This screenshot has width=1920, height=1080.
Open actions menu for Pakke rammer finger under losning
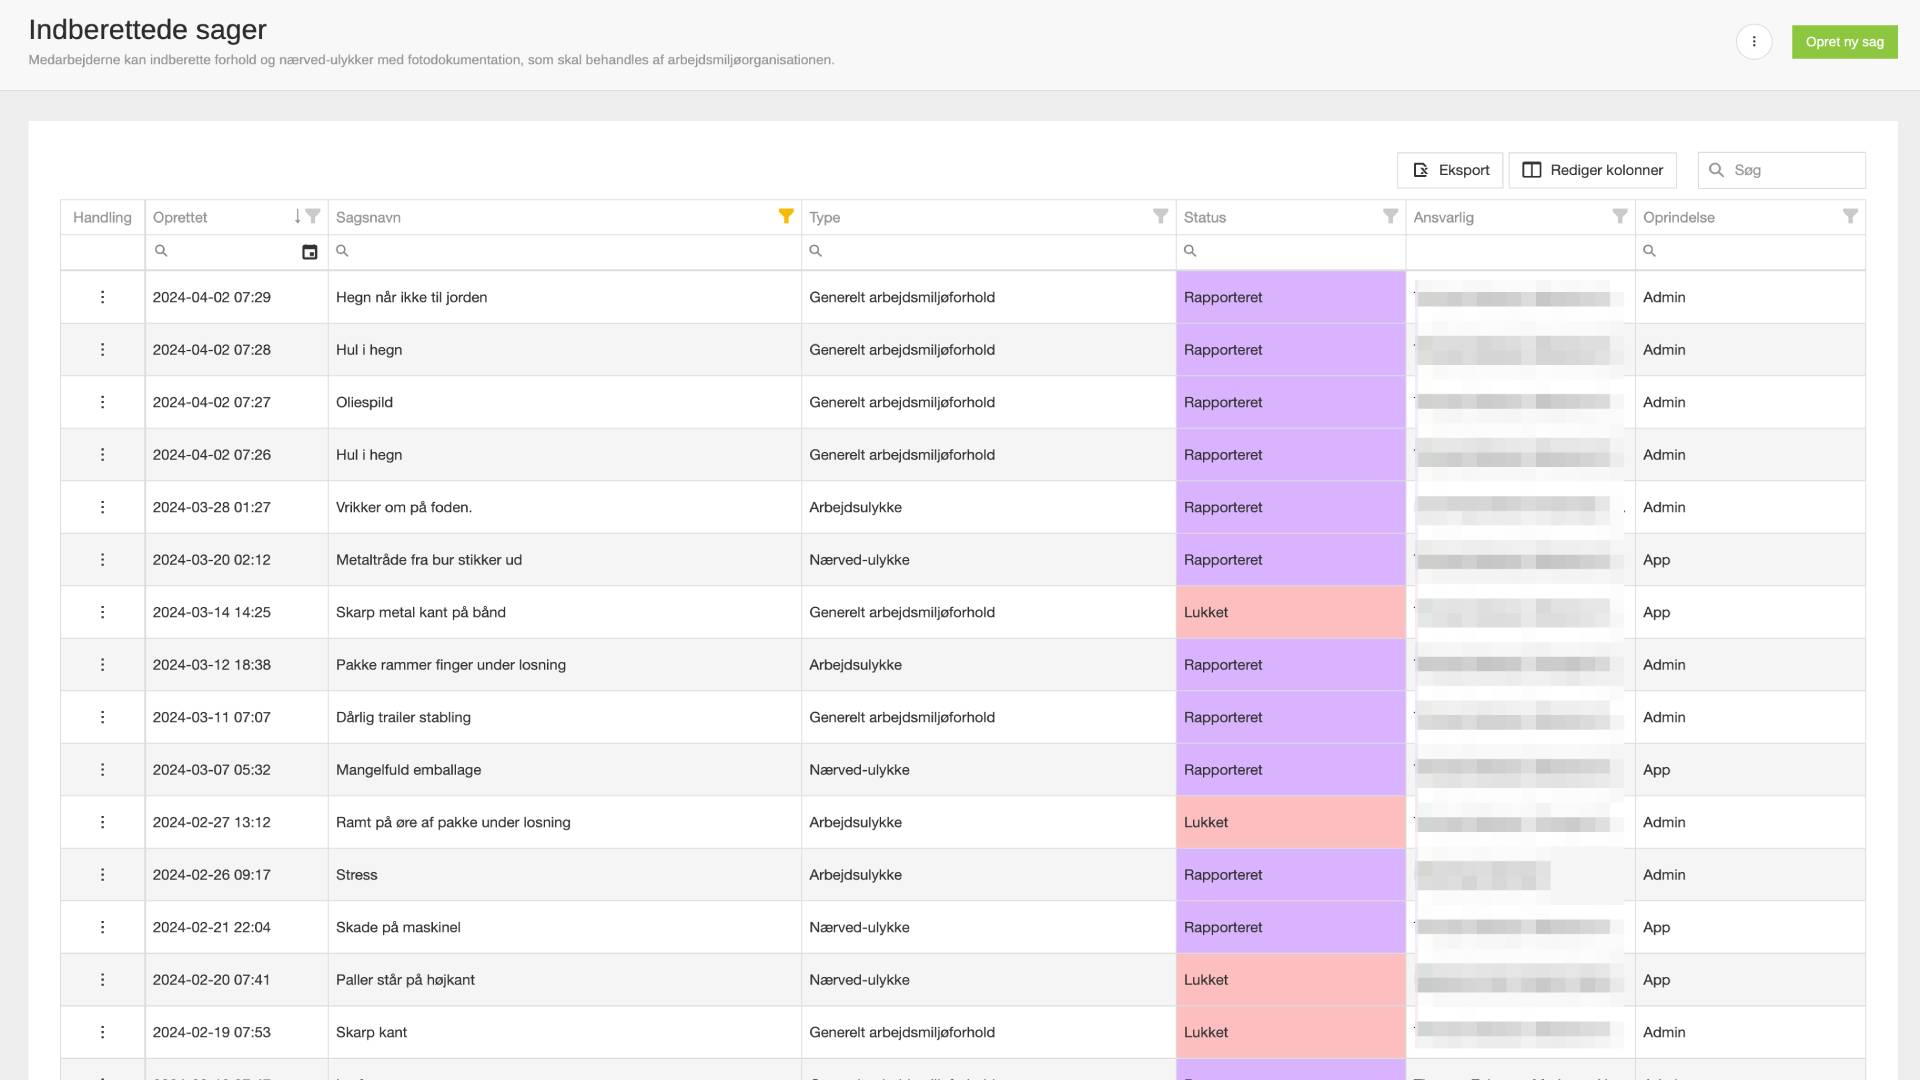point(102,665)
